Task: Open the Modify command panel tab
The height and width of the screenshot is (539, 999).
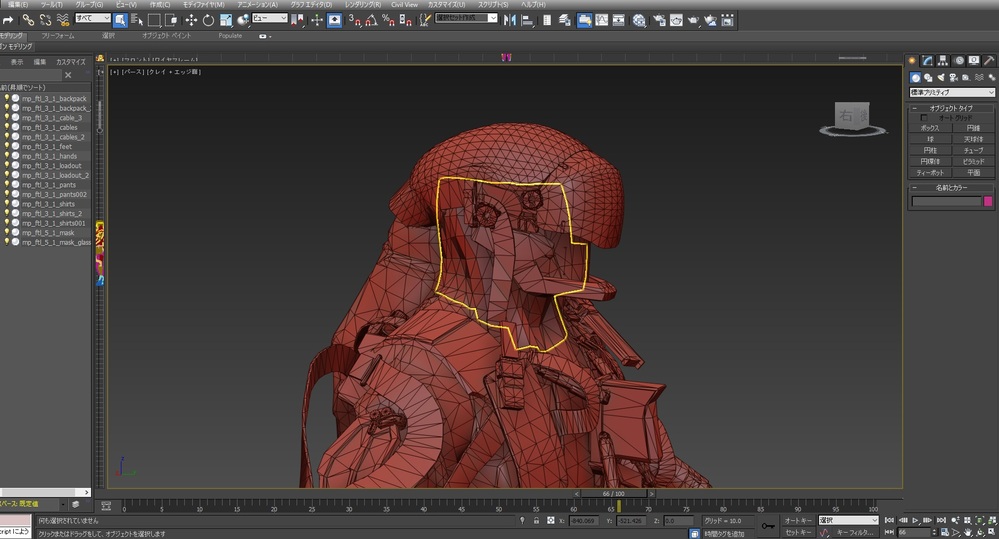Action: tap(929, 61)
